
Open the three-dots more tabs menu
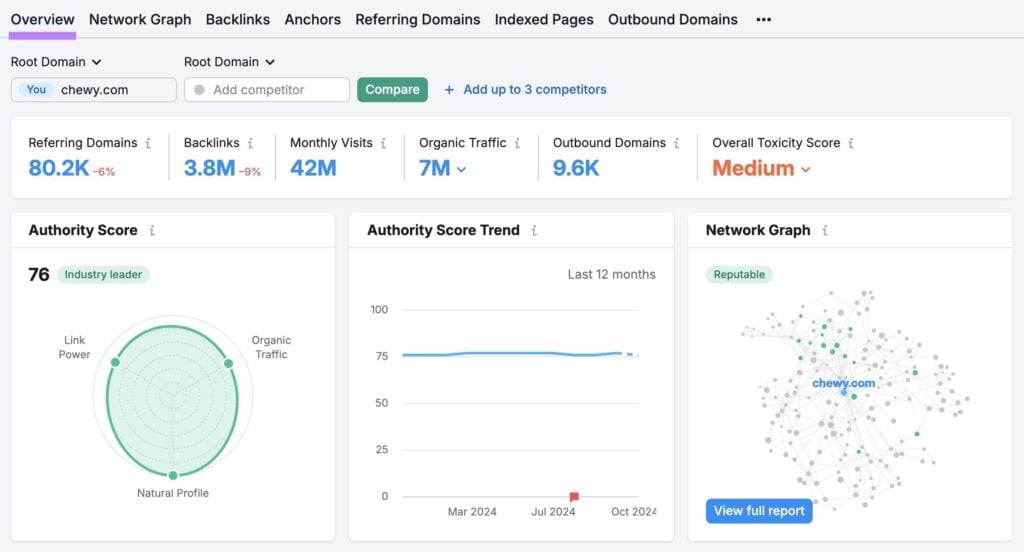[764, 19]
